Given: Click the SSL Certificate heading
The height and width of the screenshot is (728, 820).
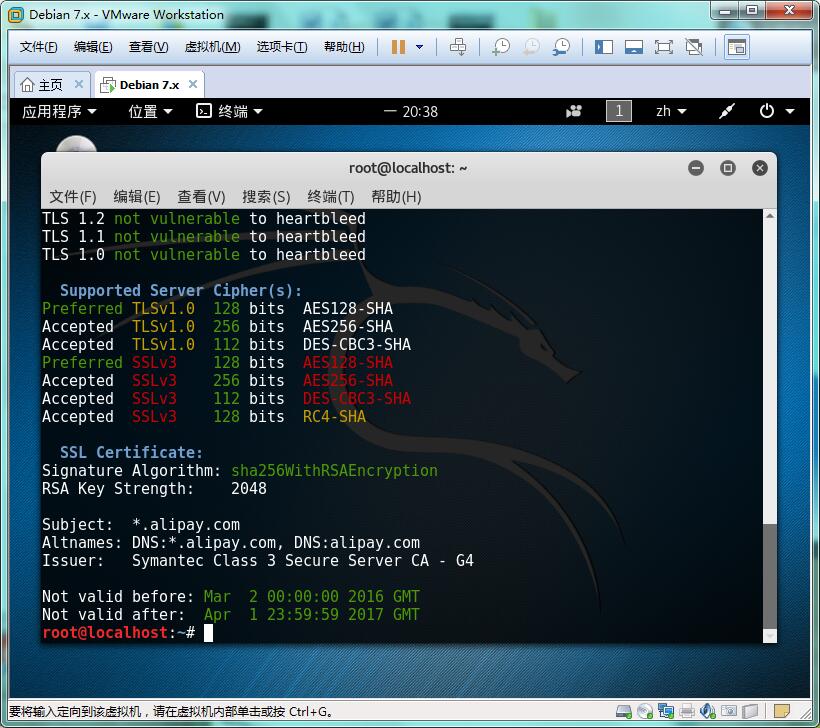Looking at the screenshot, I should coord(131,452).
